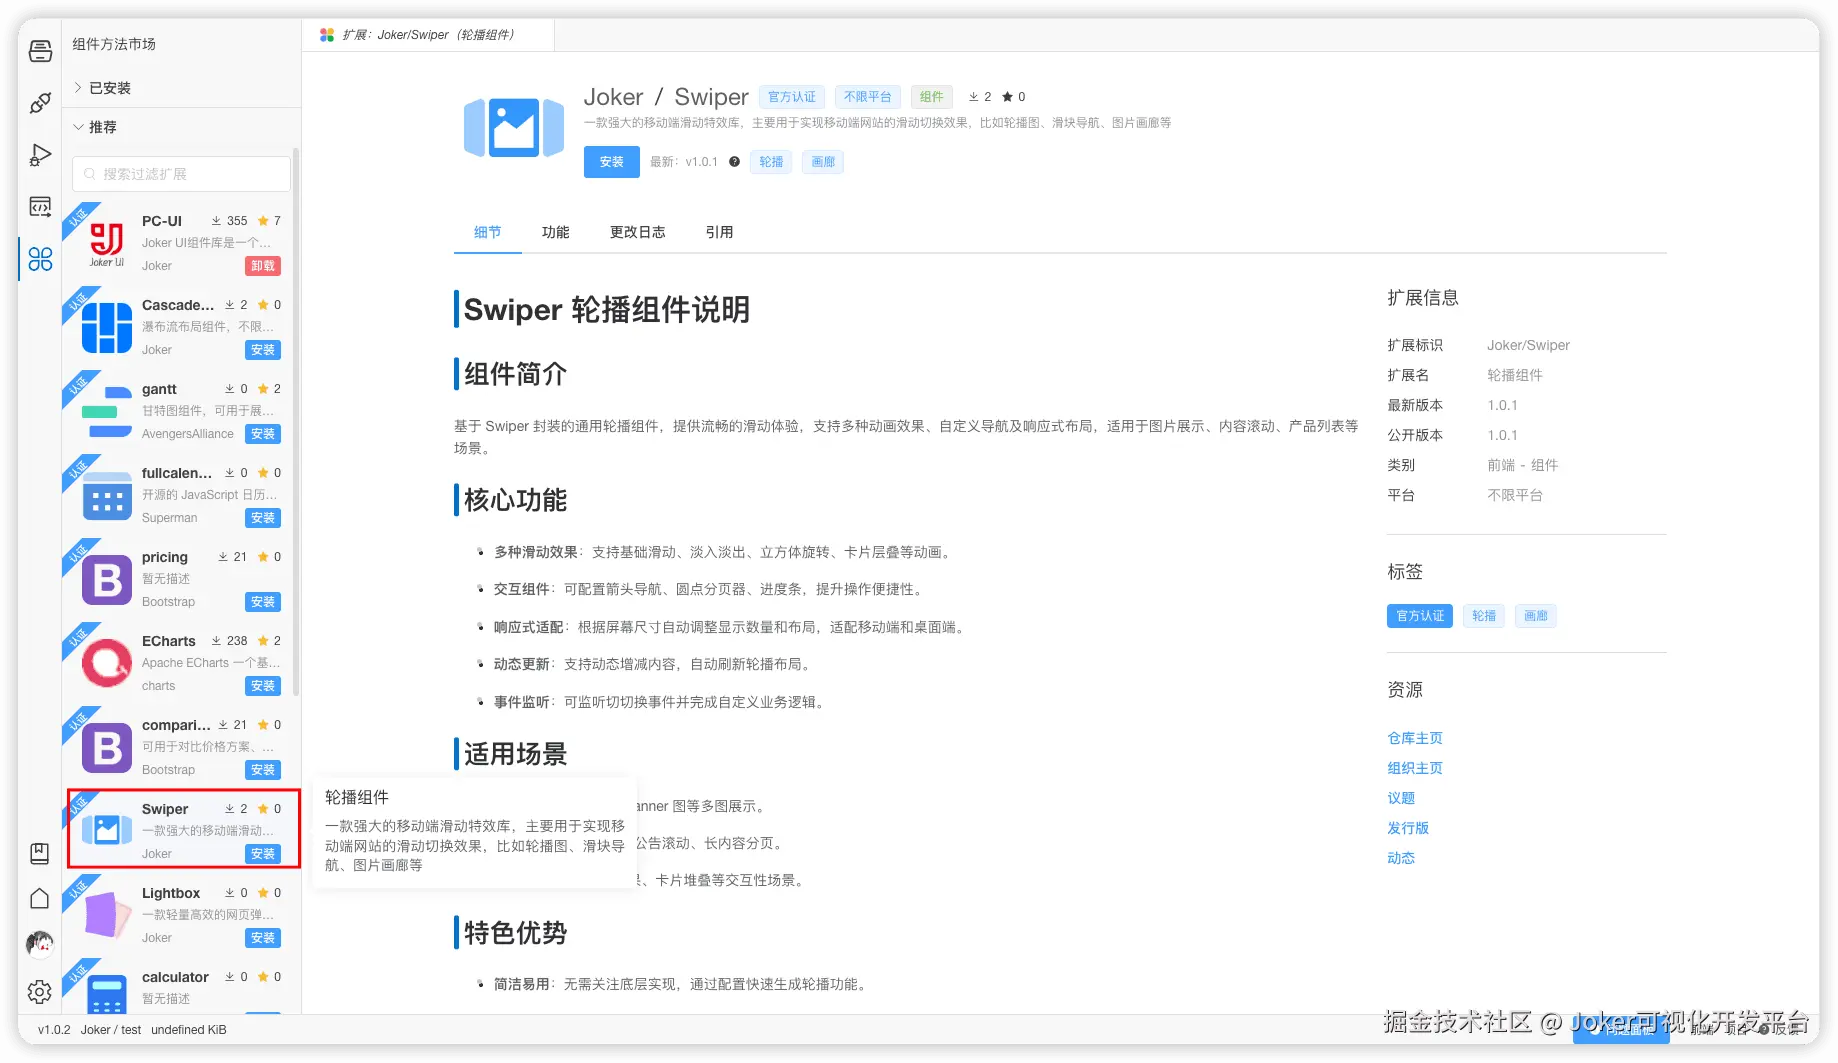The image size is (1838, 1063).
Task: Select the calculator extension name in list
Action: 175,977
